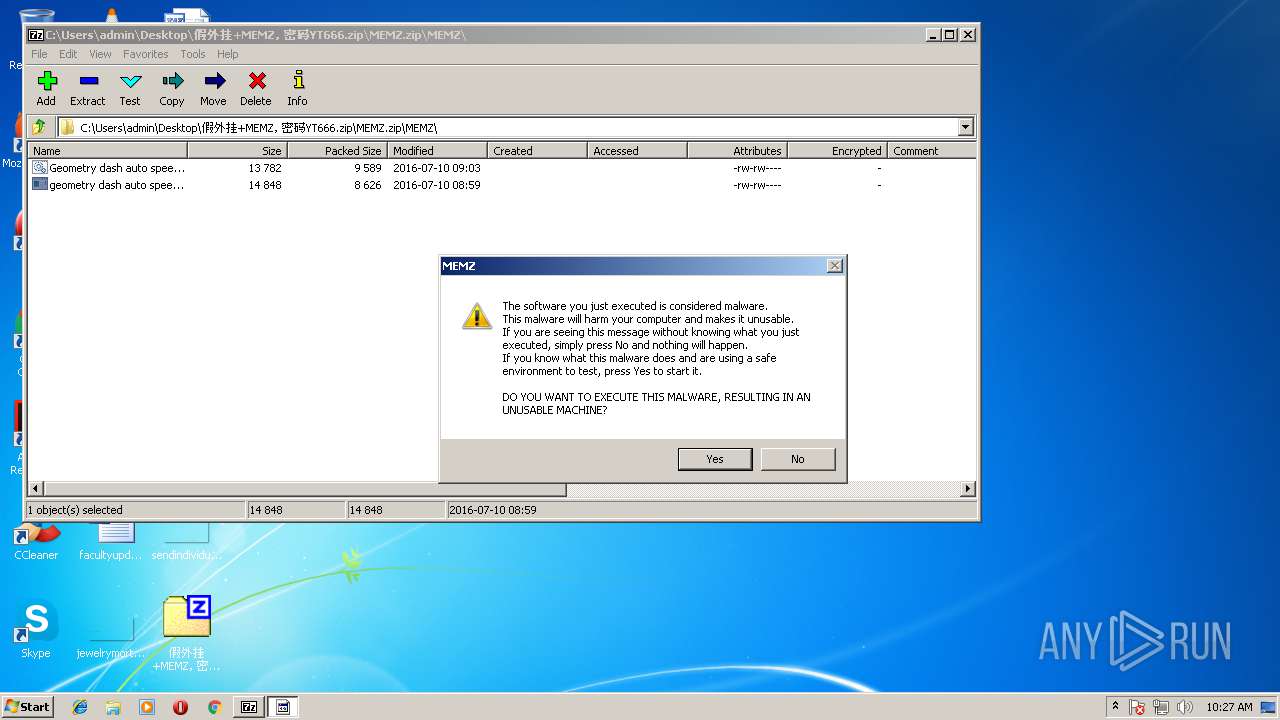Image resolution: width=1280 pixels, height=720 pixels.
Task: Open Windows Explorer from the taskbar
Action: [113, 707]
